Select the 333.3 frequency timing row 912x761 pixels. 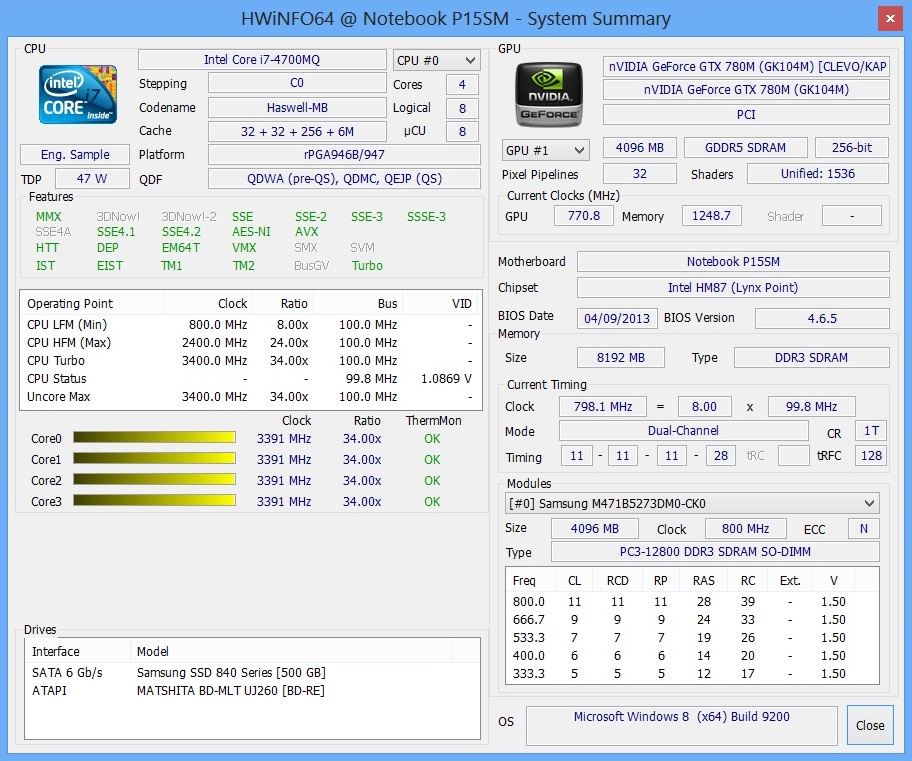692,674
